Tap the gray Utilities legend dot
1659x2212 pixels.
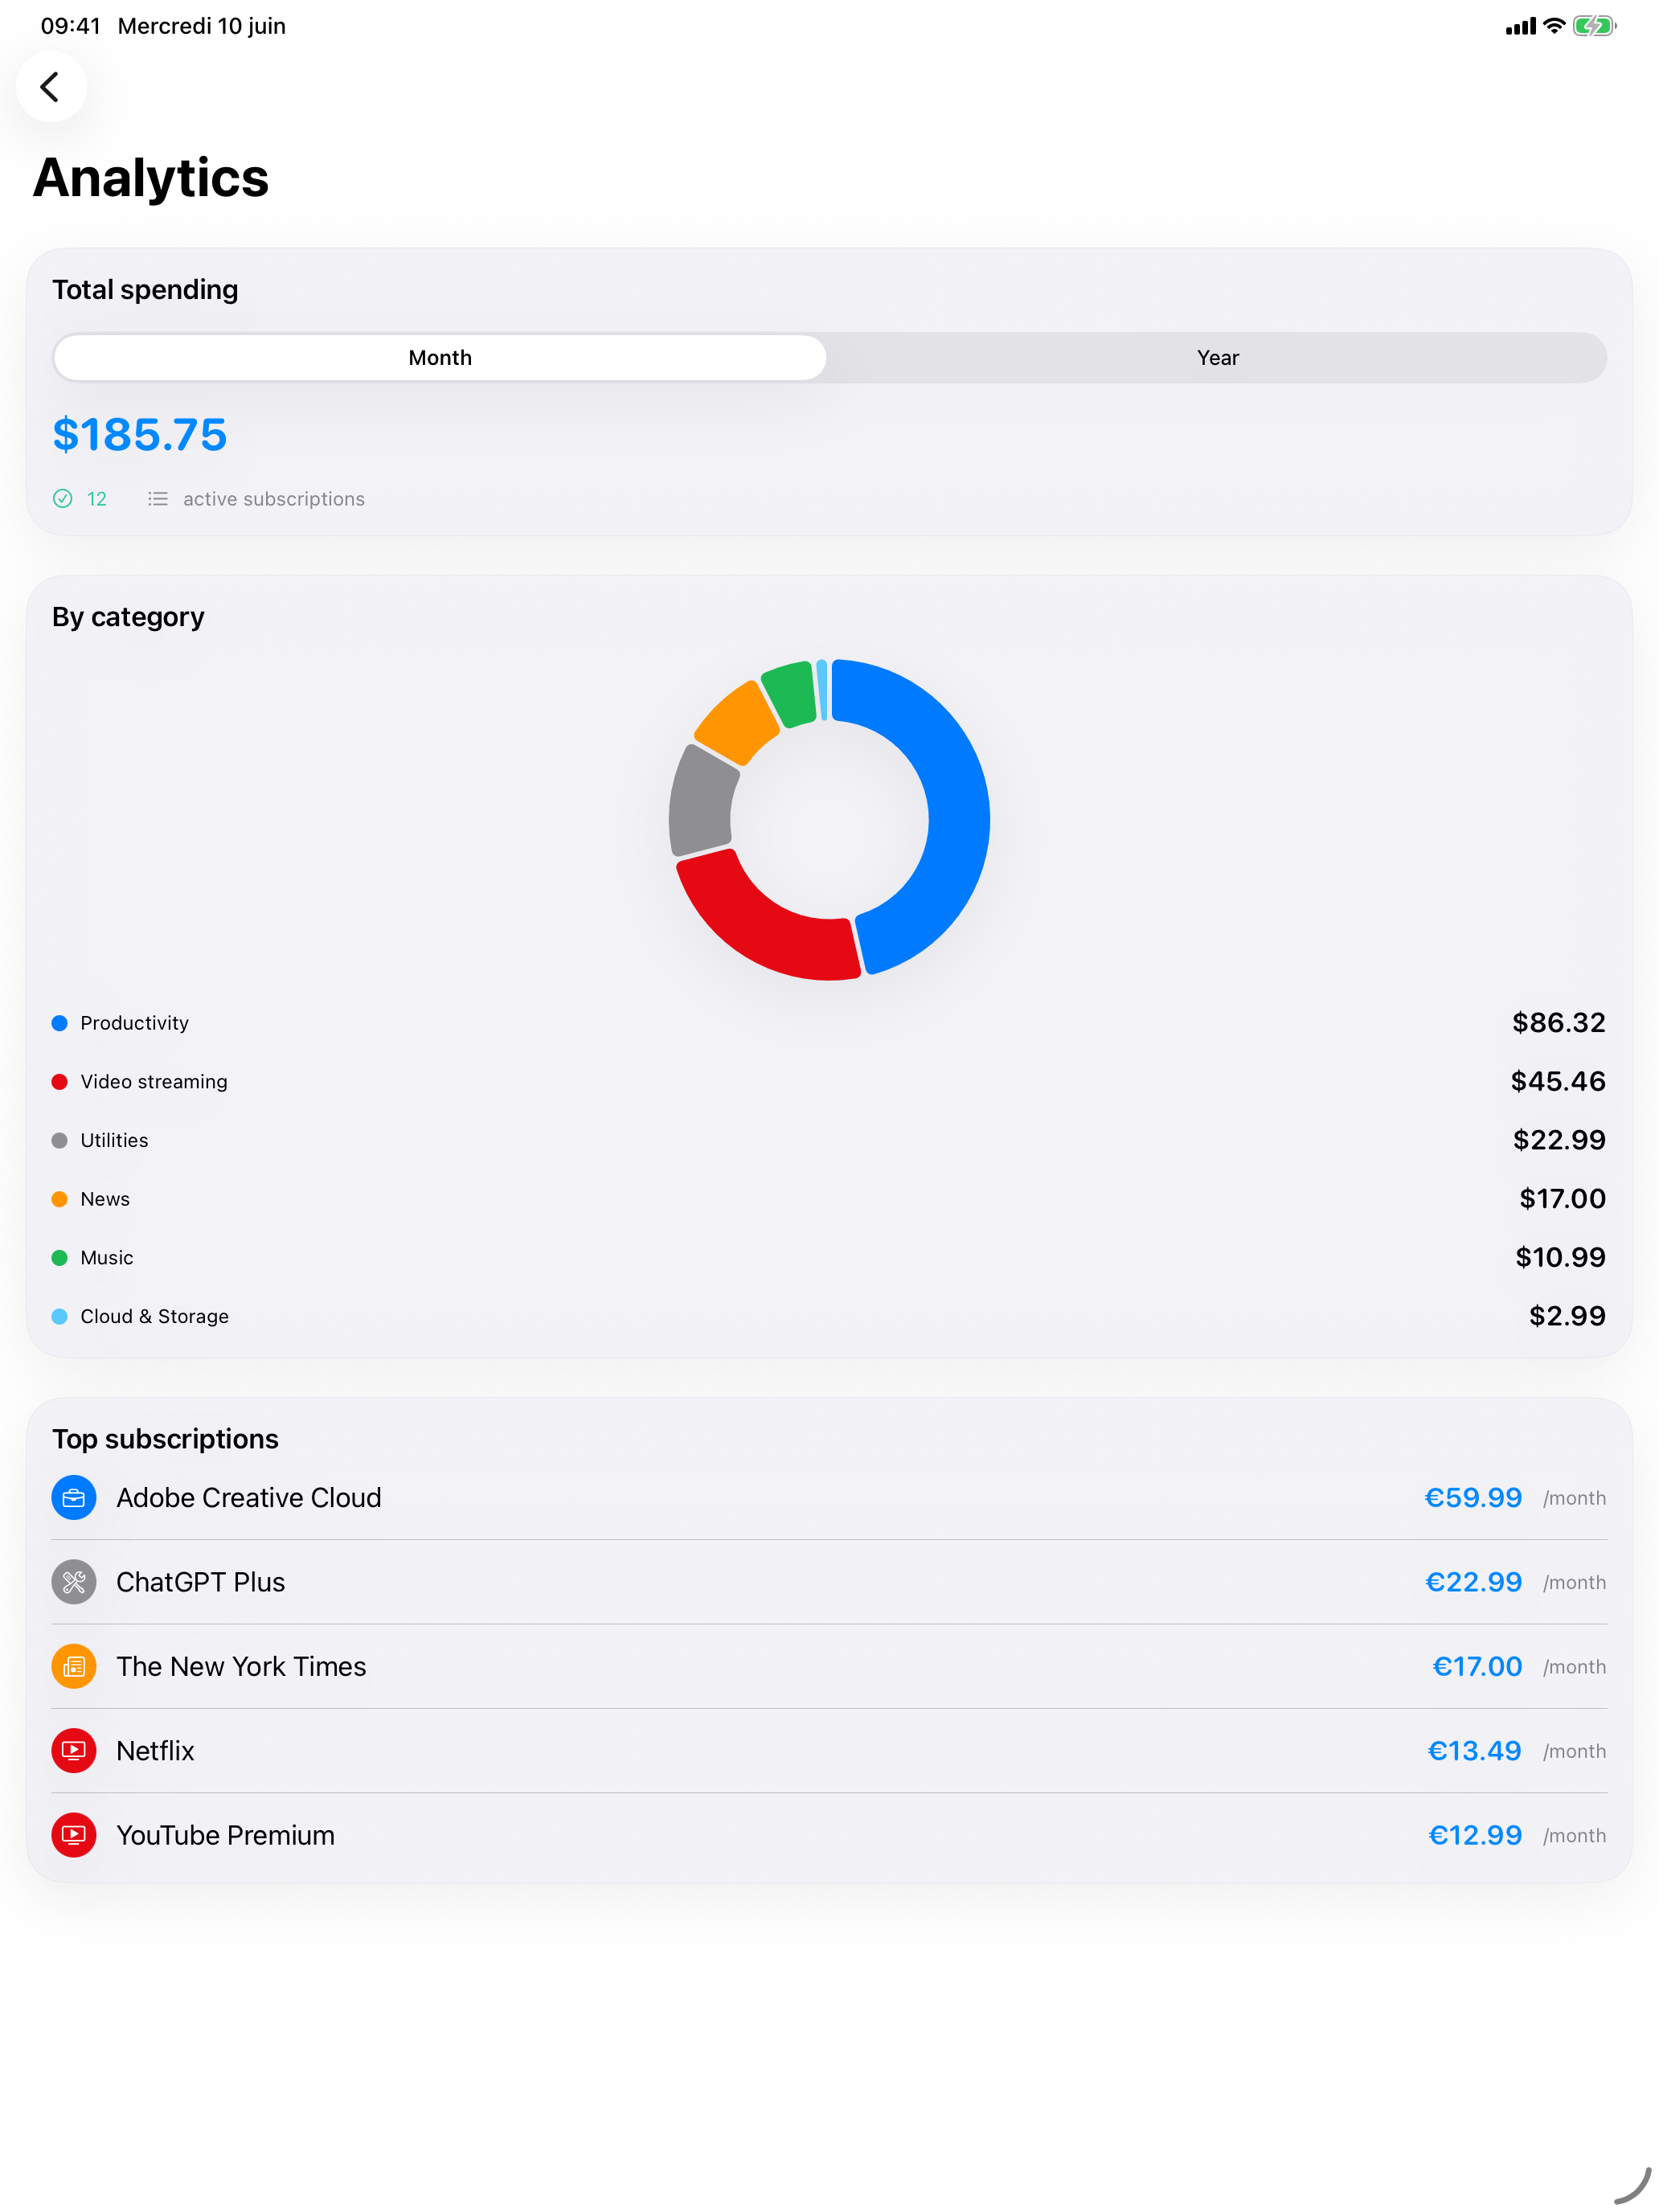pos(60,1141)
